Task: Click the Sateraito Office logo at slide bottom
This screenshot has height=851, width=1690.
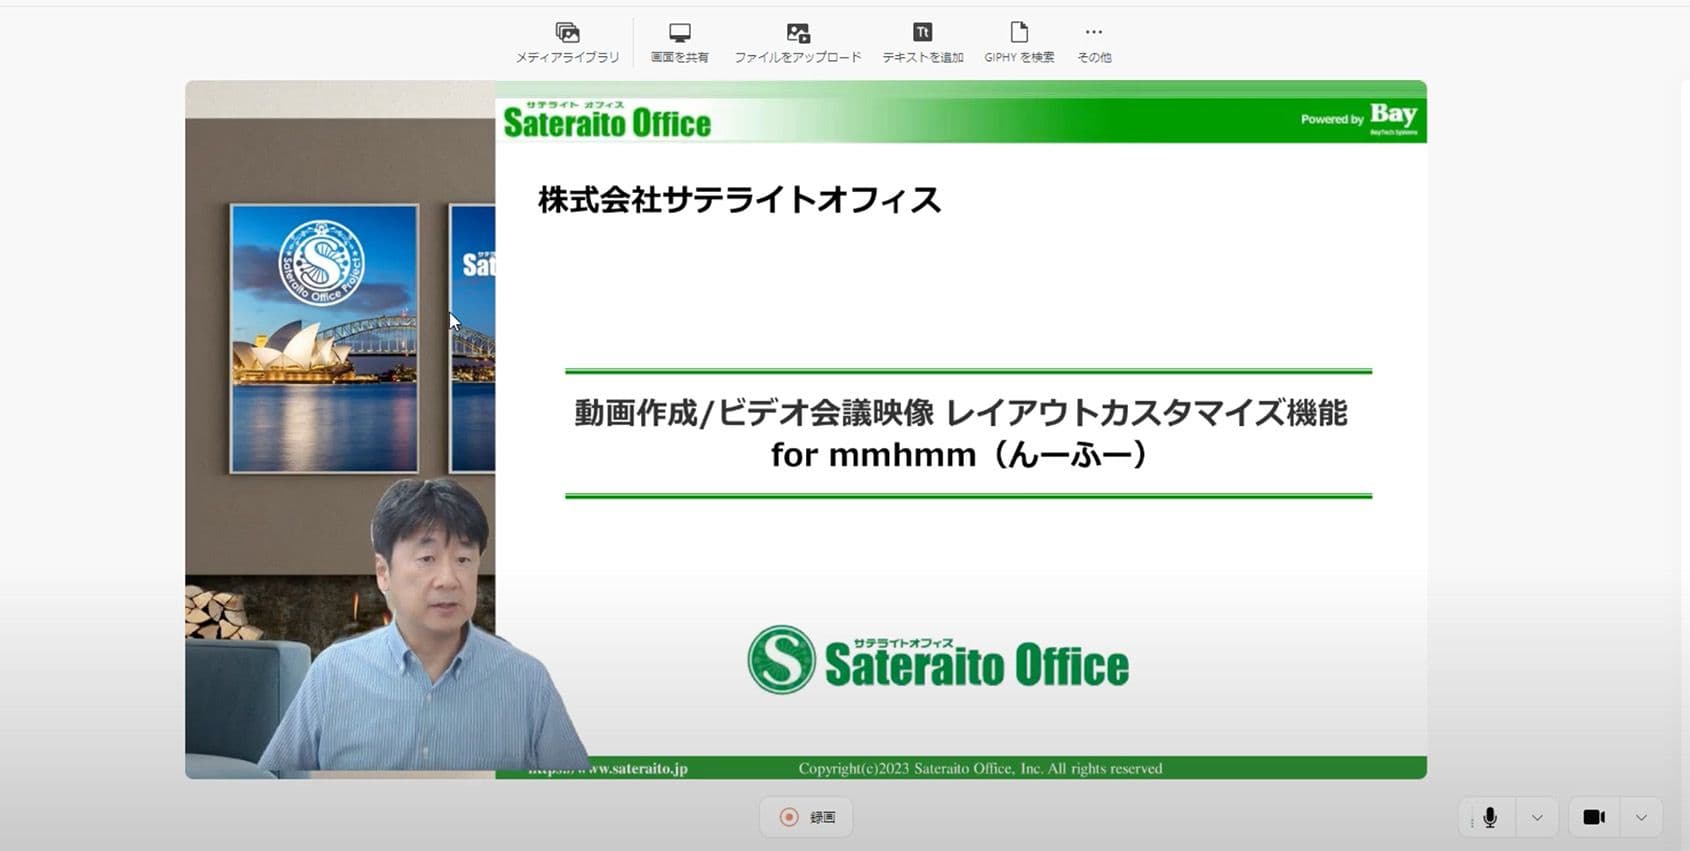Action: 938,660
